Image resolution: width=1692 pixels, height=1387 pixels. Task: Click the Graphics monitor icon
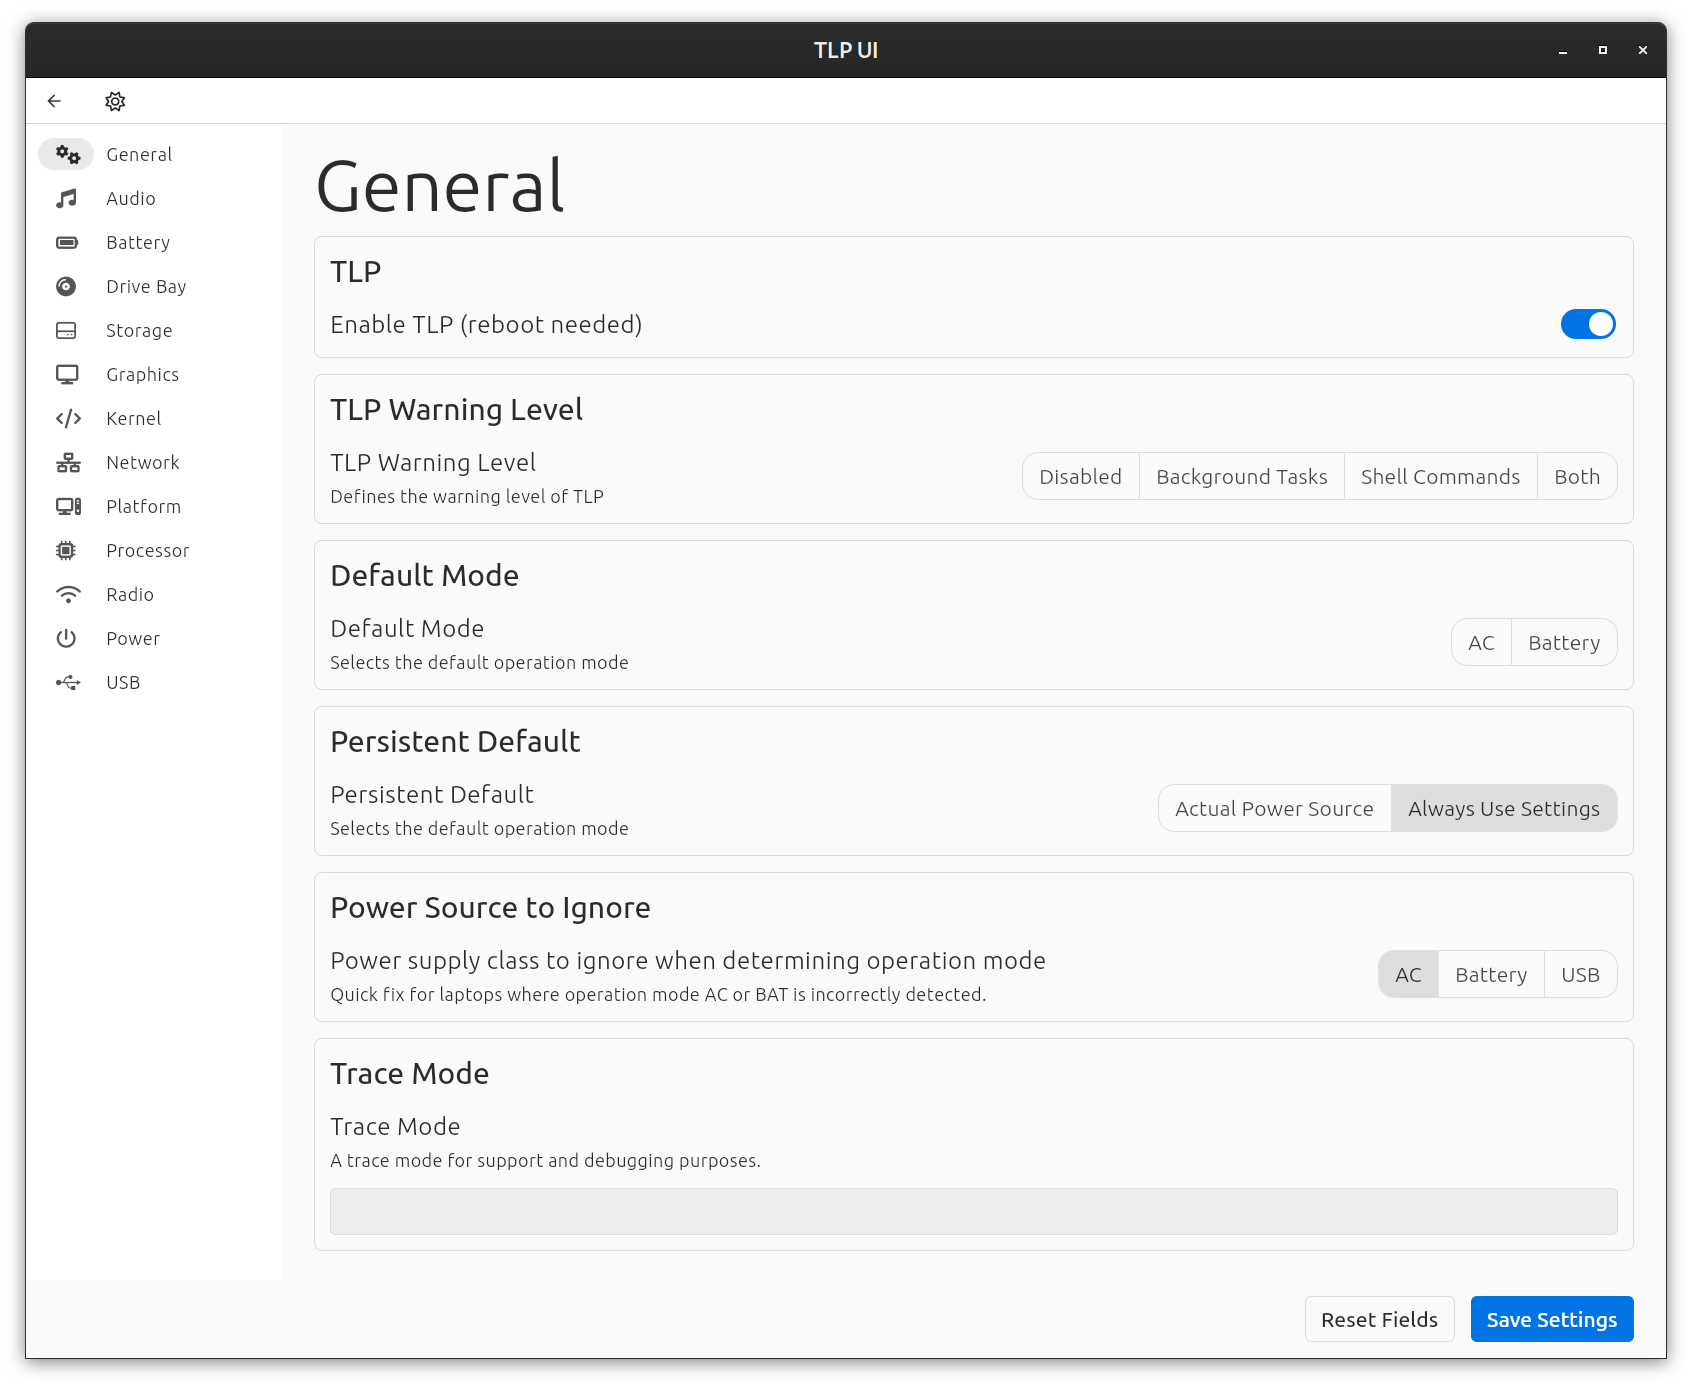pos(67,374)
